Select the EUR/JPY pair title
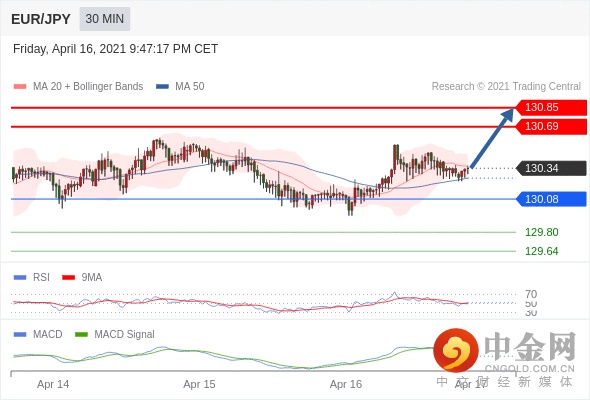590x400 pixels. (x=41, y=19)
